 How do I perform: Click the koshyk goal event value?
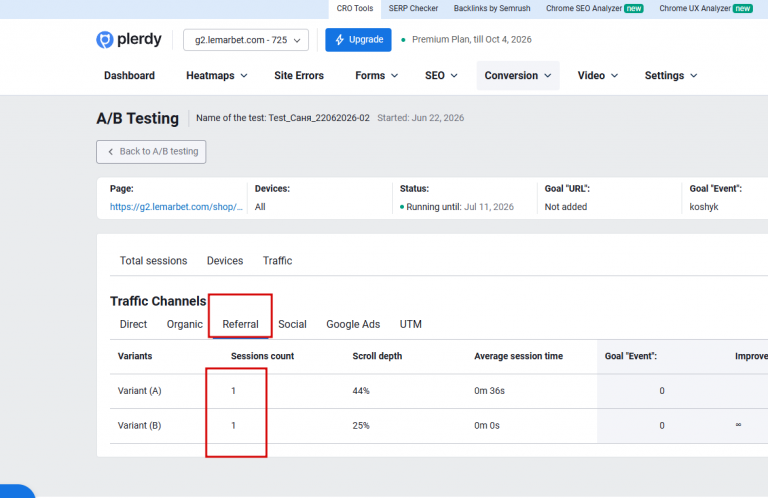click(x=704, y=207)
